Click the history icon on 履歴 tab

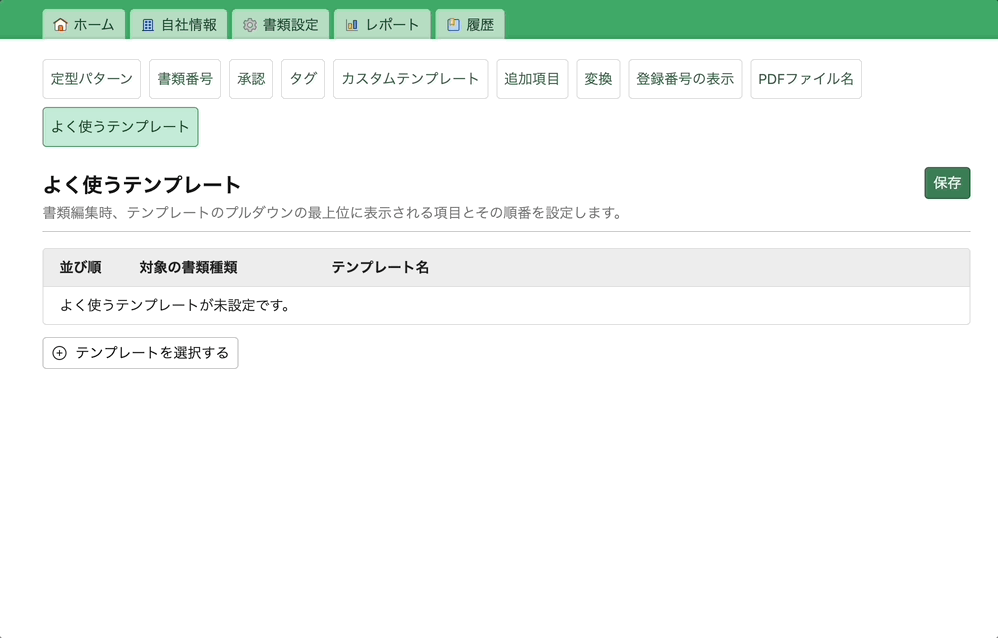tap(453, 25)
